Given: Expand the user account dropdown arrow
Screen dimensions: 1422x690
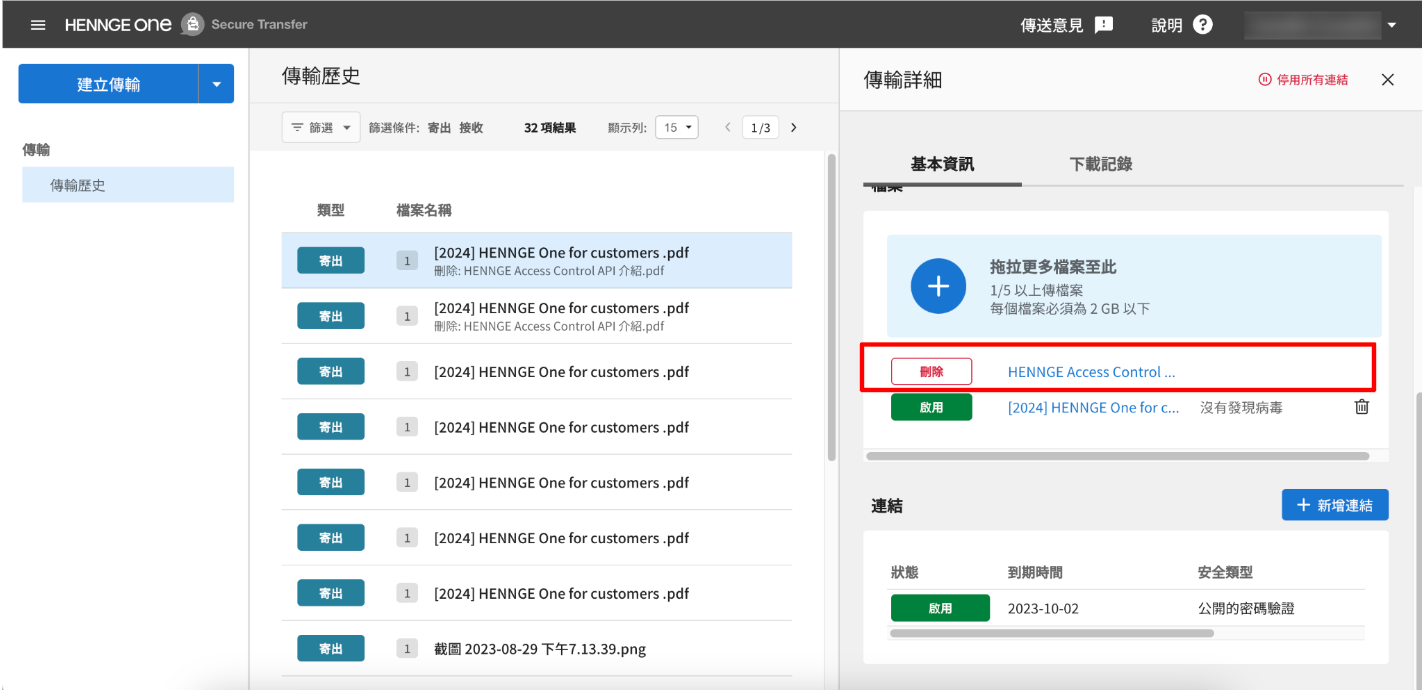Looking at the screenshot, I should (1392, 25).
